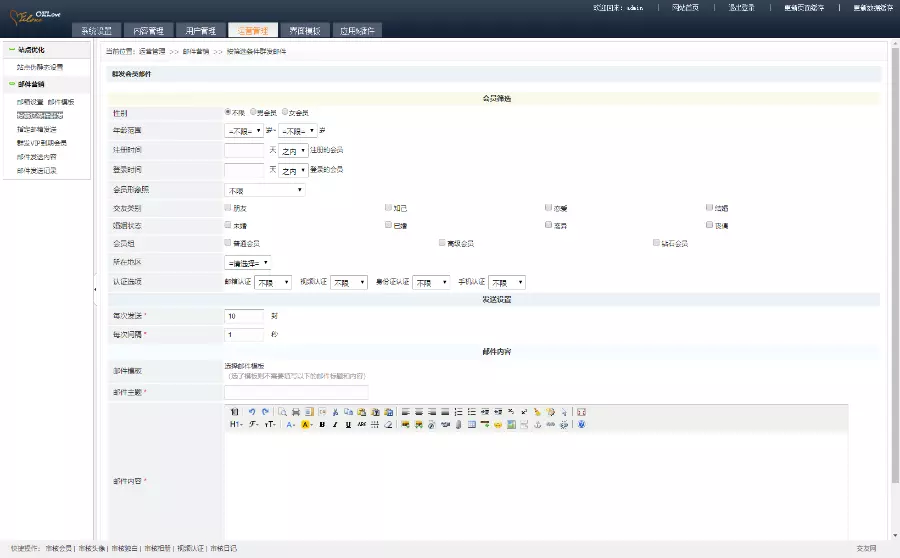The height and width of the screenshot is (558, 900).
Task: Switch to the 系统设置 tab
Action: (96, 30)
